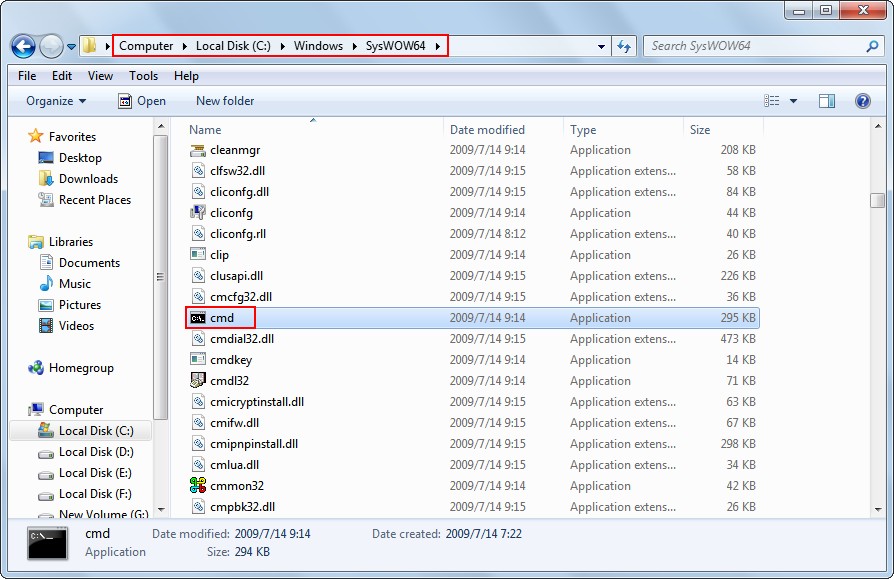Screen dimensions: 894x579
Task: Open the File menu
Action: coord(27,76)
